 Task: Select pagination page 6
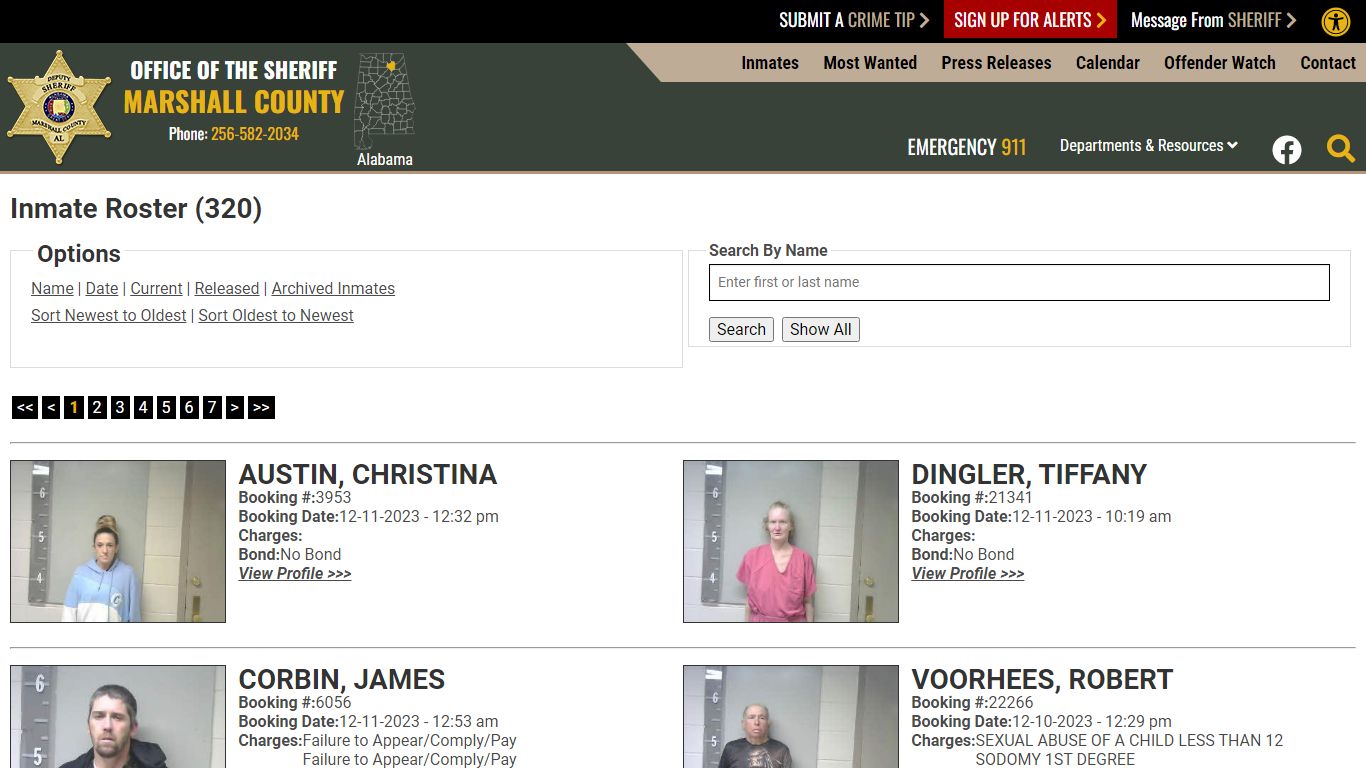pyautogui.click(x=189, y=407)
